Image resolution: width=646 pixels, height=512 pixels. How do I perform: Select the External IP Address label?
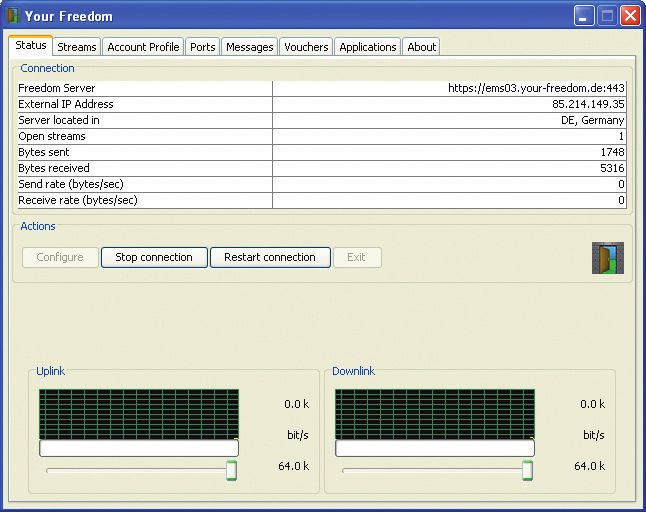pos(66,104)
